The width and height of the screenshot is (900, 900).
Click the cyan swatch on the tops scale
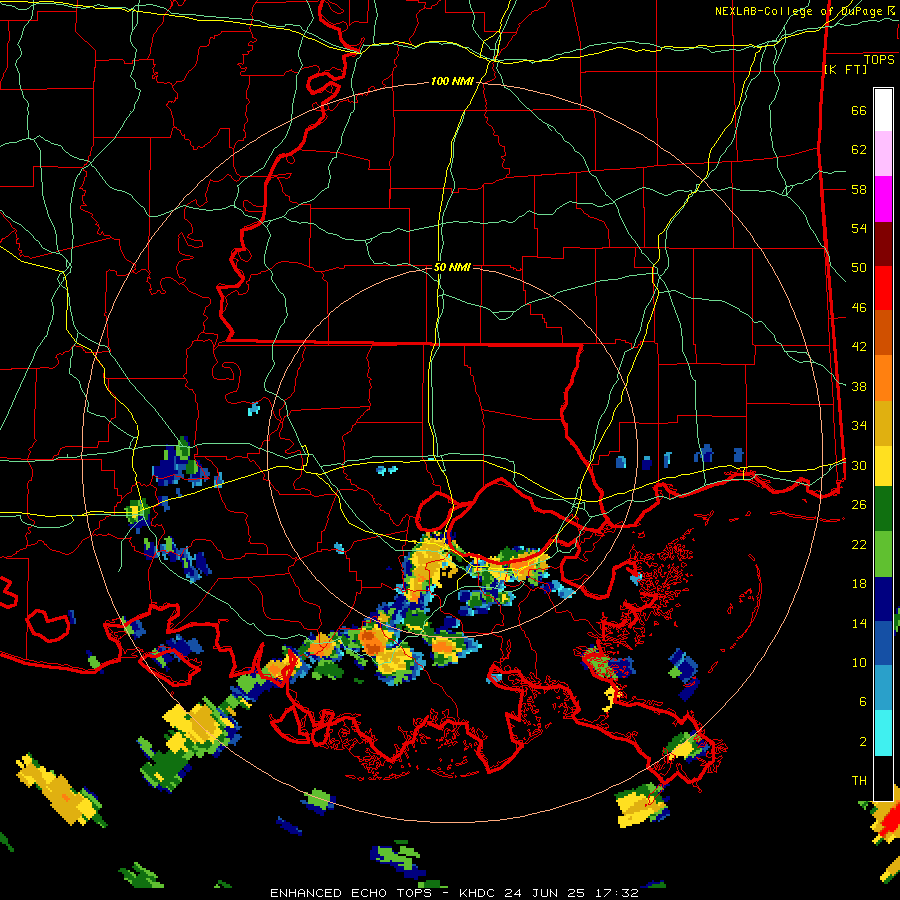click(883, 733)
